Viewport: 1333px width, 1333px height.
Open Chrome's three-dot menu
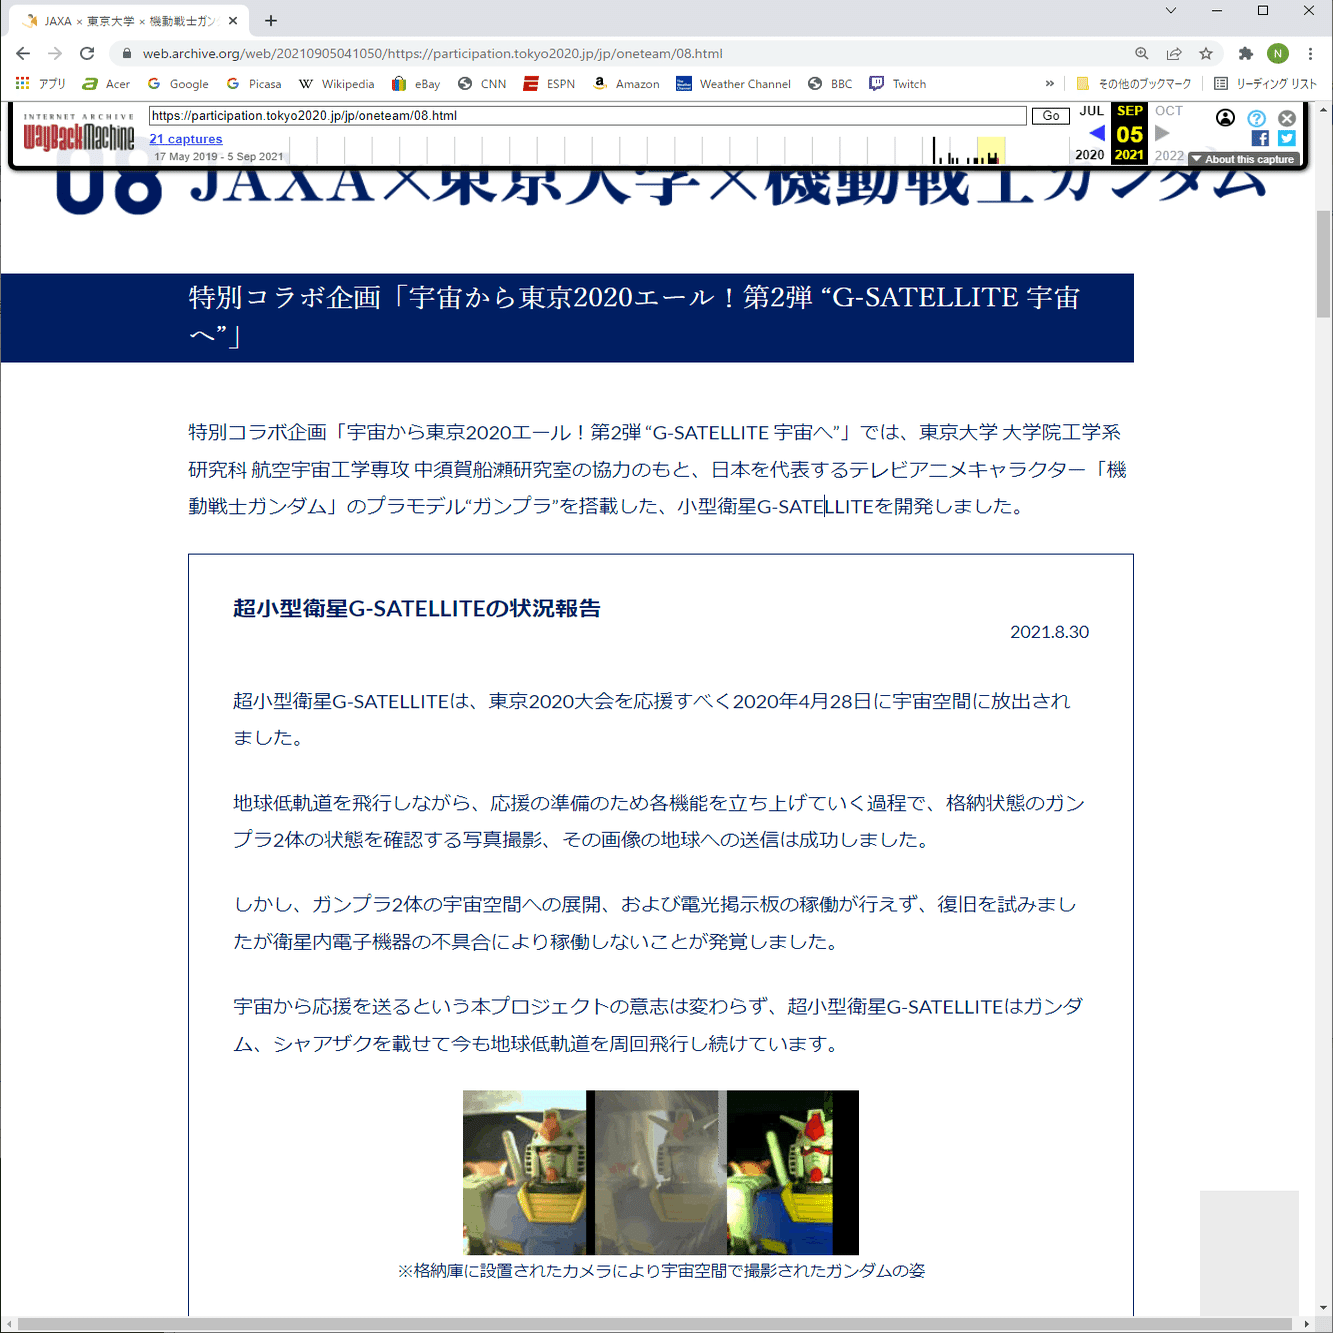click(1310, 54)
